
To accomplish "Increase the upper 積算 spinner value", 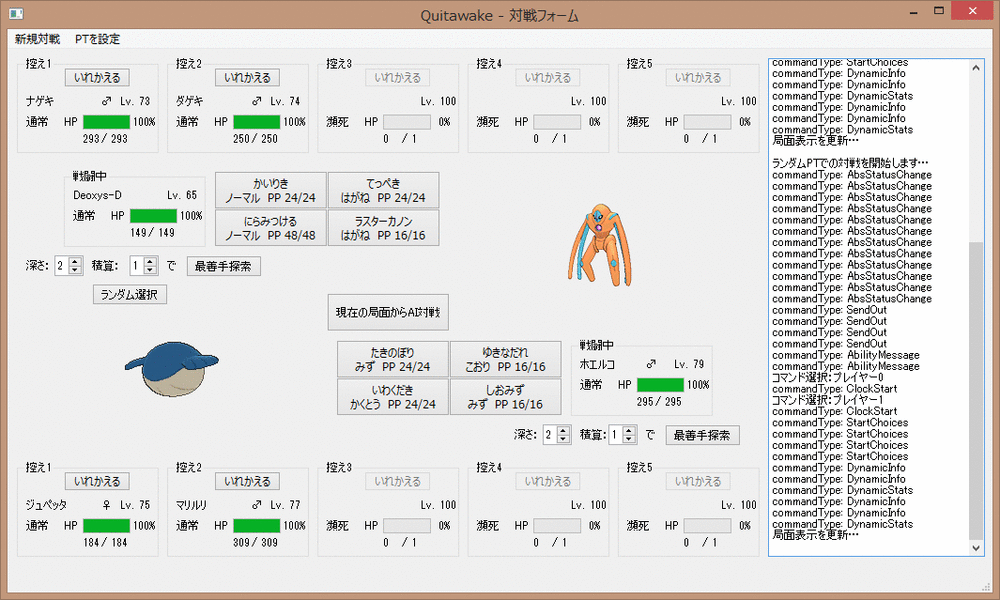I will (x=151, y=261).
